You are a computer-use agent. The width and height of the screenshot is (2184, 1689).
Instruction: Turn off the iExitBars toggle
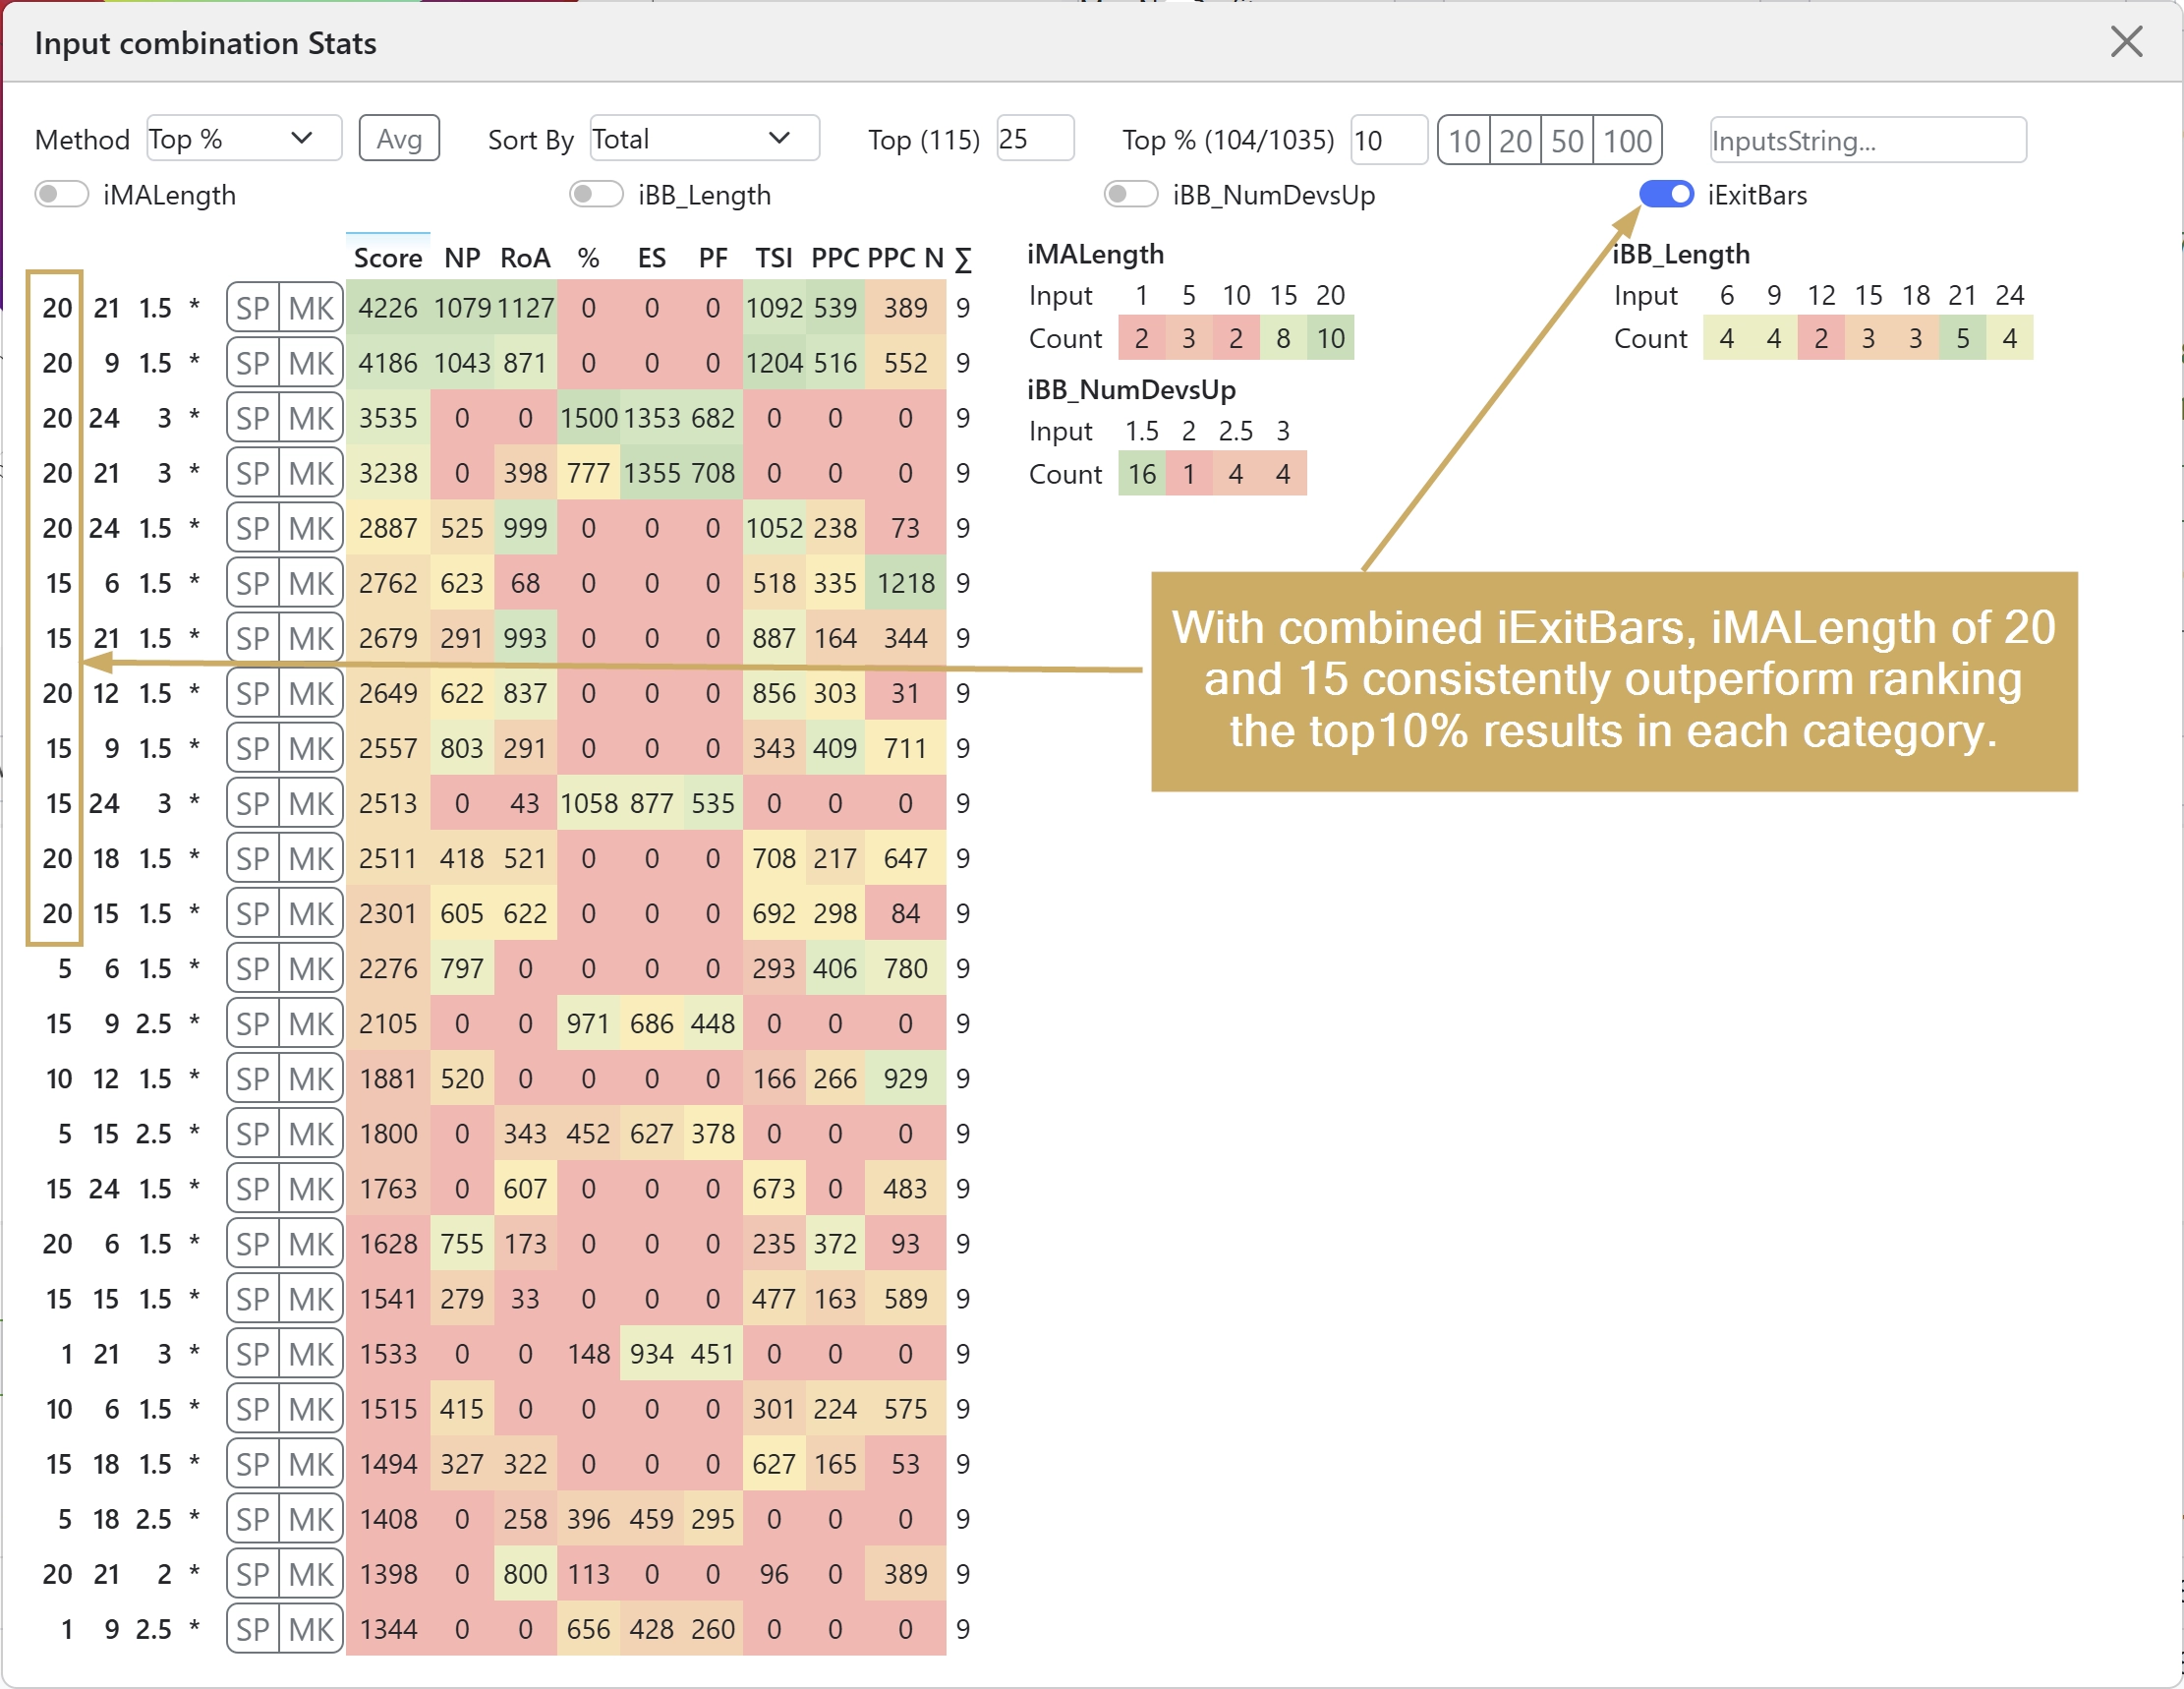pos(1666,194)
